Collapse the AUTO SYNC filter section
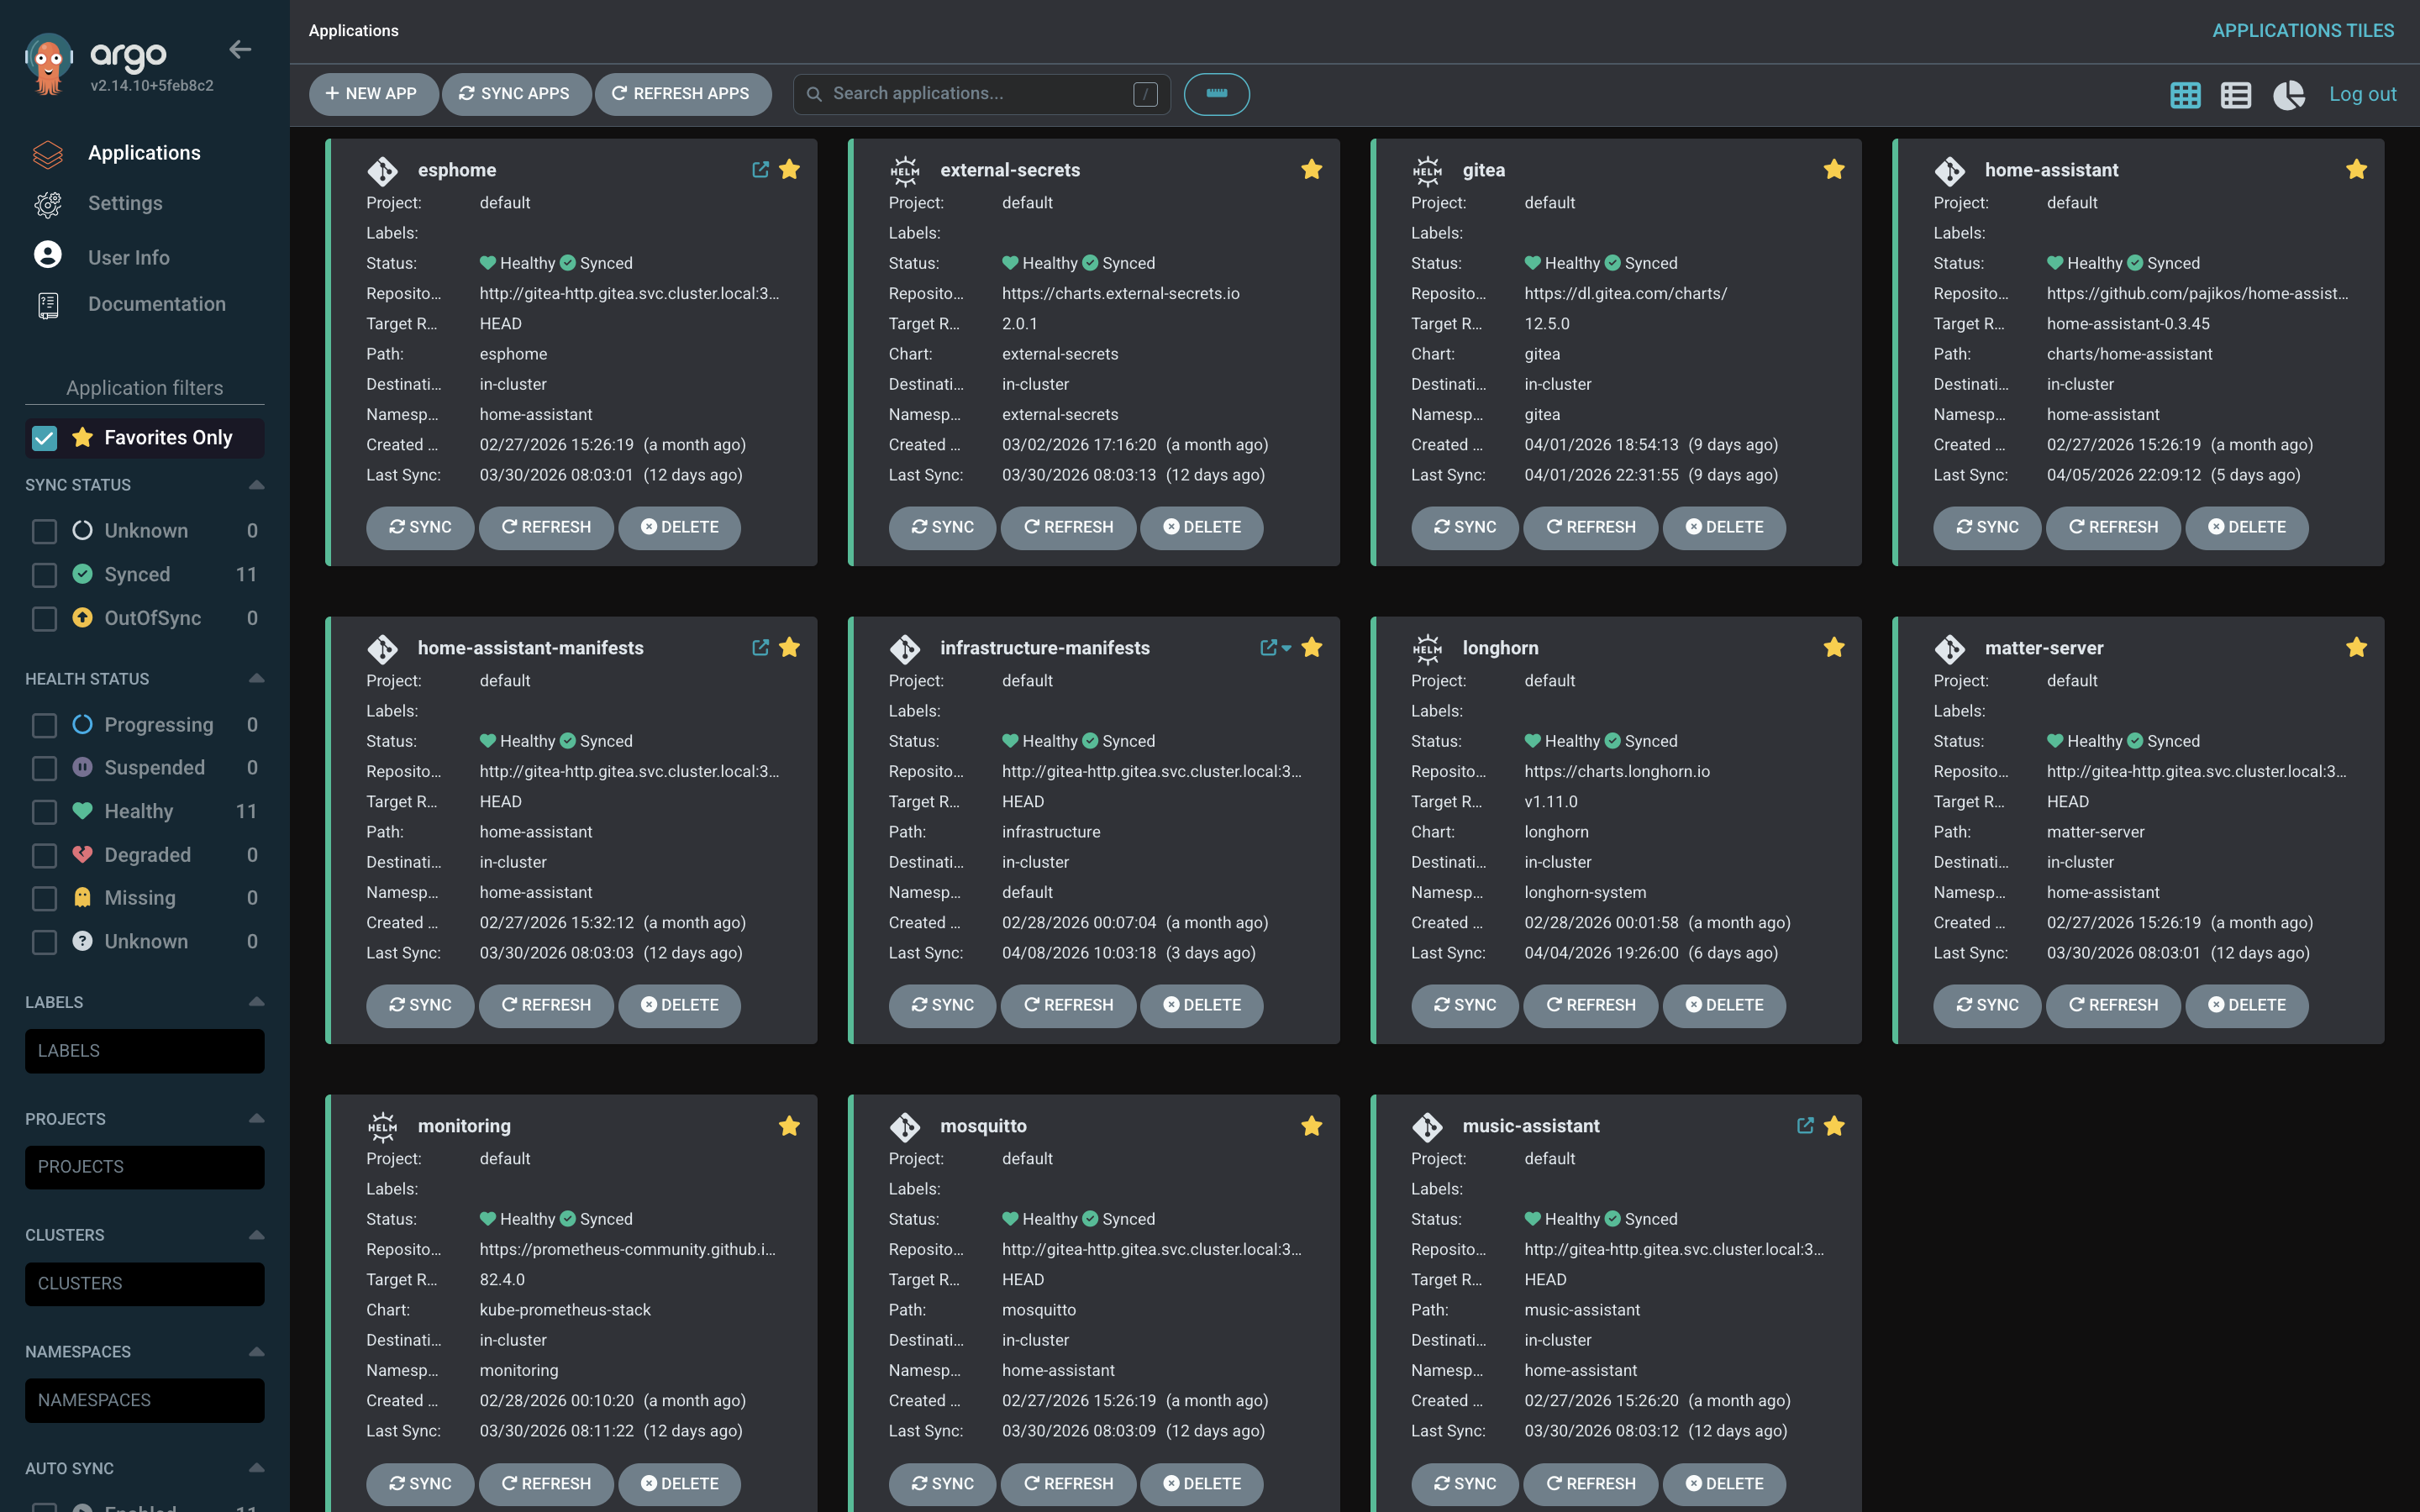The width and height of the screenshot is (2420, 1512). (x=256, y=1468)
